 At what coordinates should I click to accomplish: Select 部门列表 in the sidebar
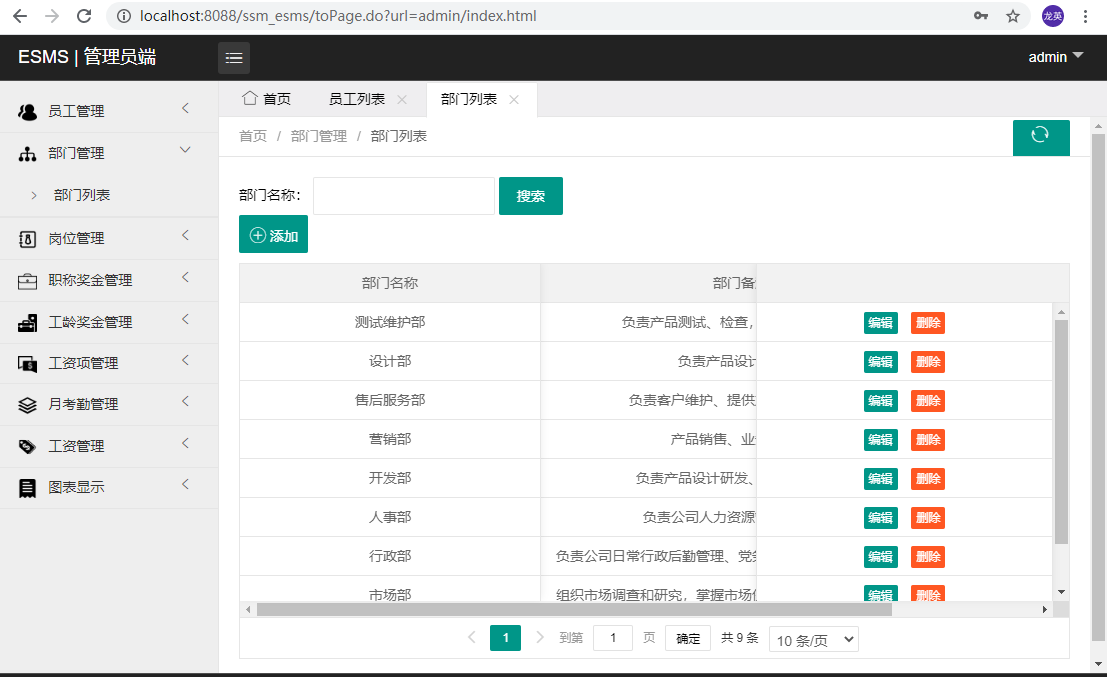[x=82, y=195]
